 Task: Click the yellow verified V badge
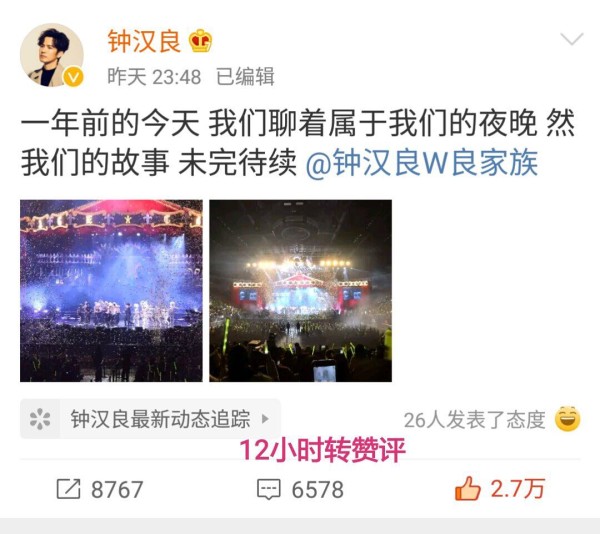click(x=73, y=78)
